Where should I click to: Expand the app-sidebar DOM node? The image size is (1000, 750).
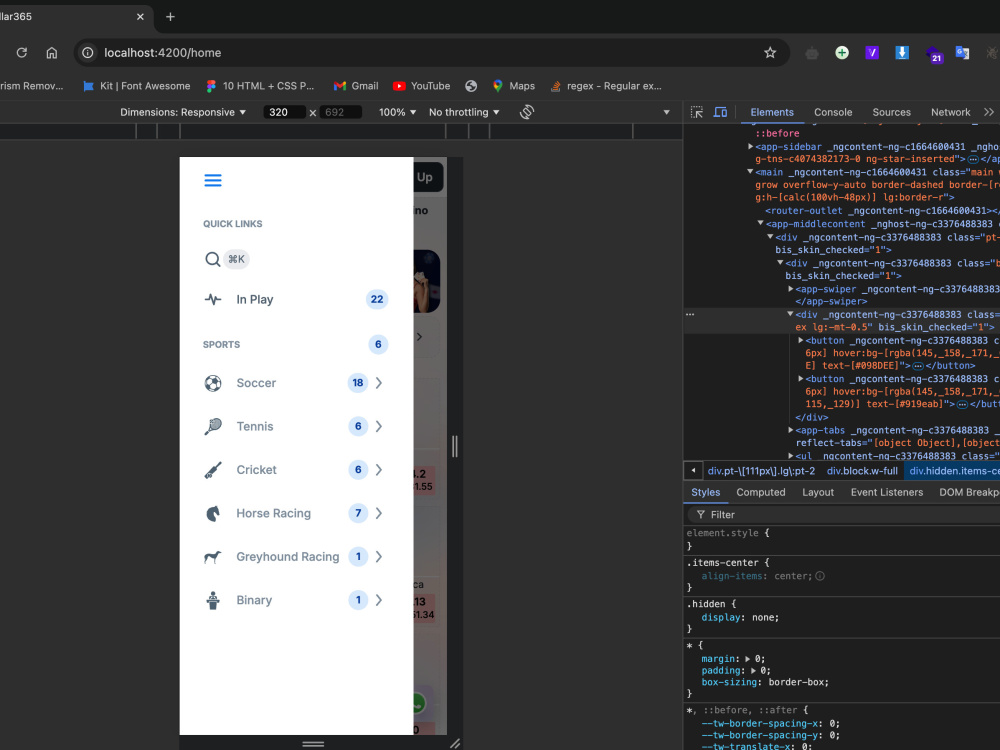(x=751, y=147)
